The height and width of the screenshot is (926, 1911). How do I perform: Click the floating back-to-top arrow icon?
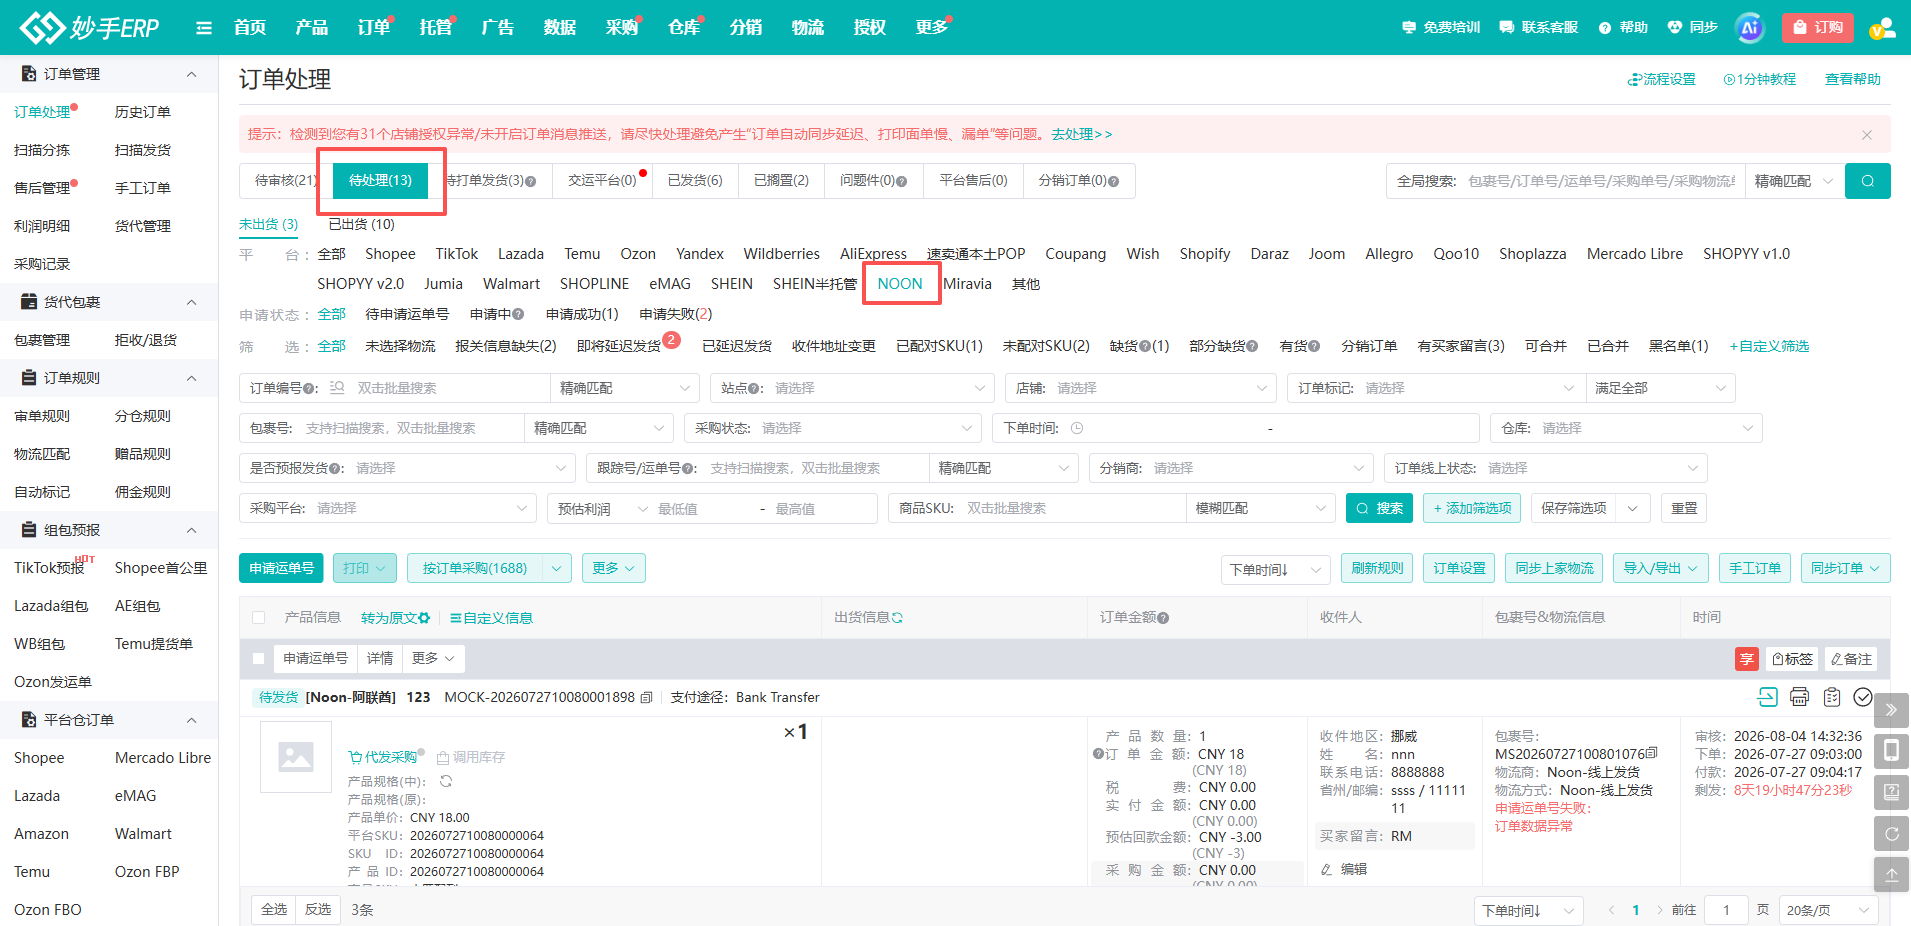[x=1891, y=874]
